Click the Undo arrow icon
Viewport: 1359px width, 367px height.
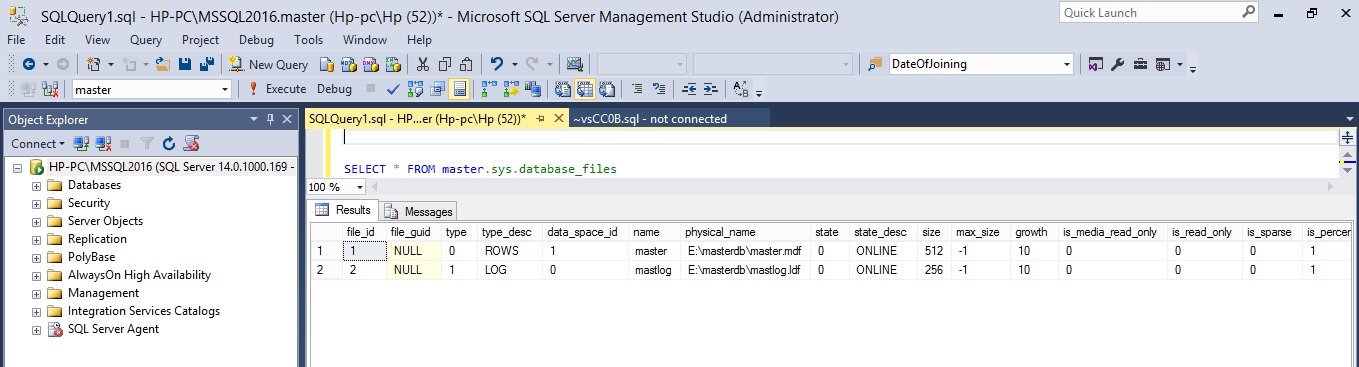[497, 64]
